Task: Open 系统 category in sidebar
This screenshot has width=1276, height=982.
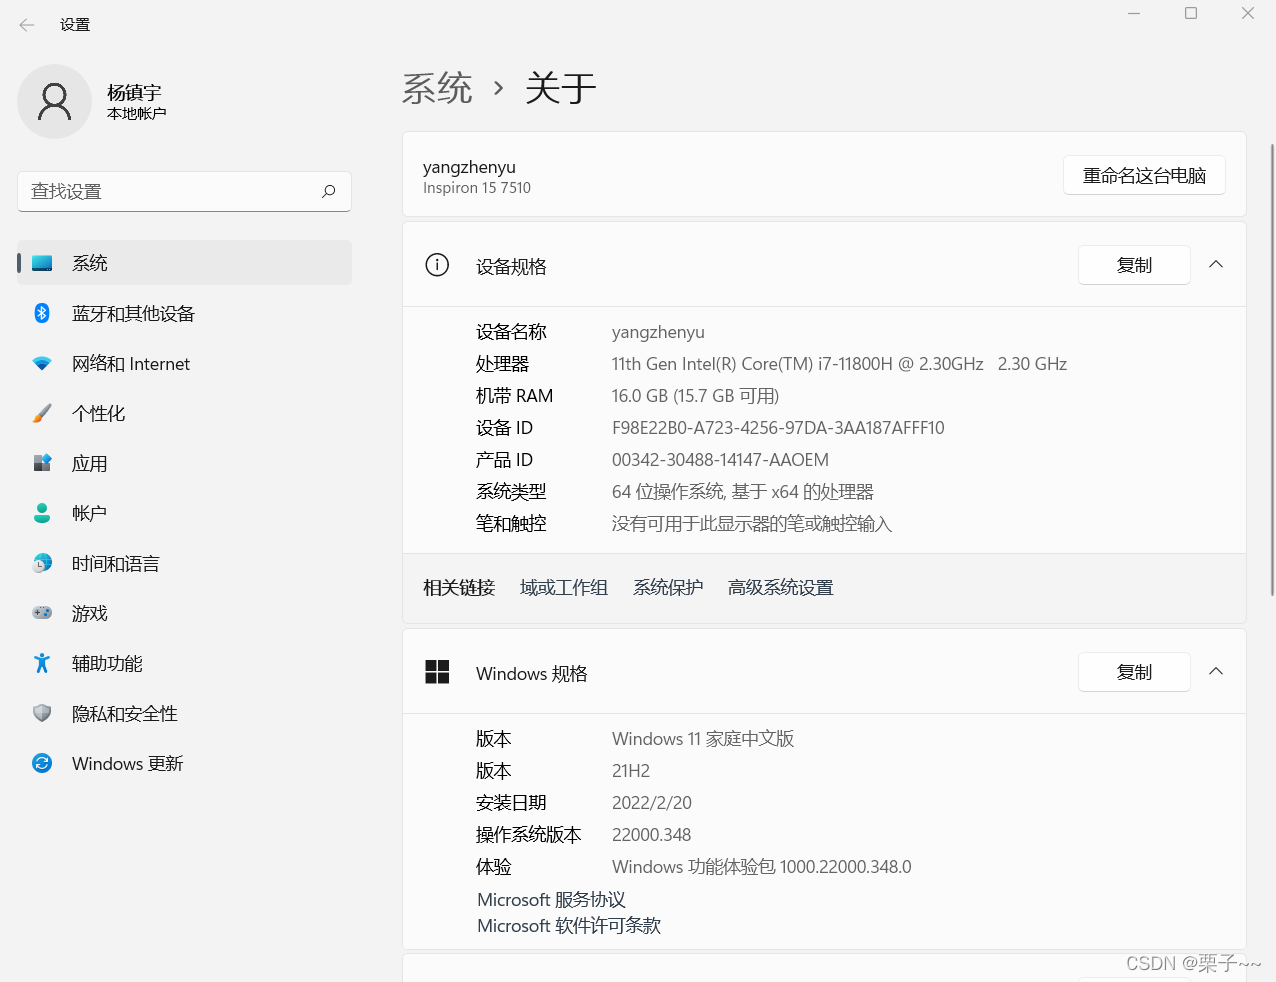Action: [185, 263]
